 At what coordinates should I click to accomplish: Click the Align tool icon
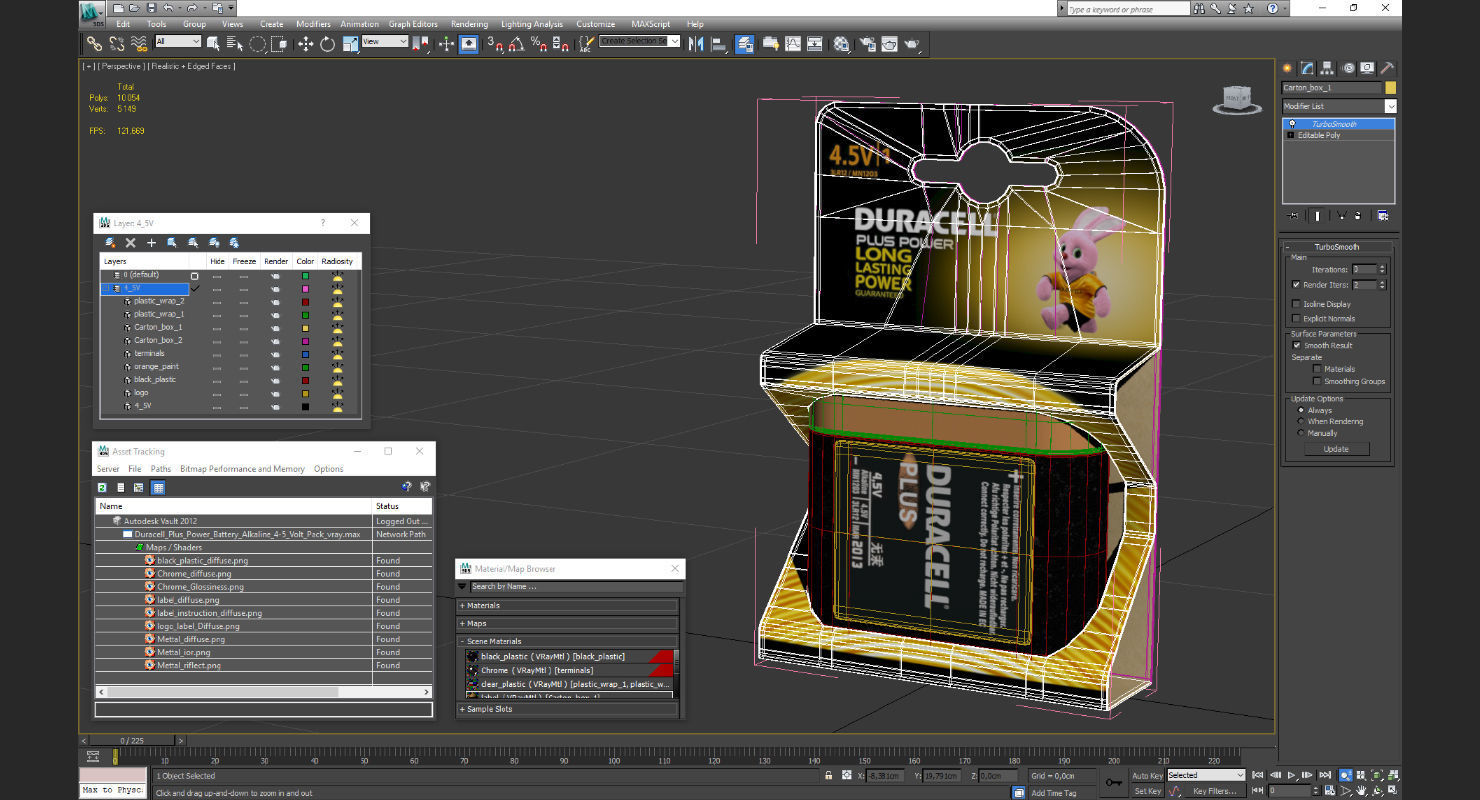[x=719, y=43]
